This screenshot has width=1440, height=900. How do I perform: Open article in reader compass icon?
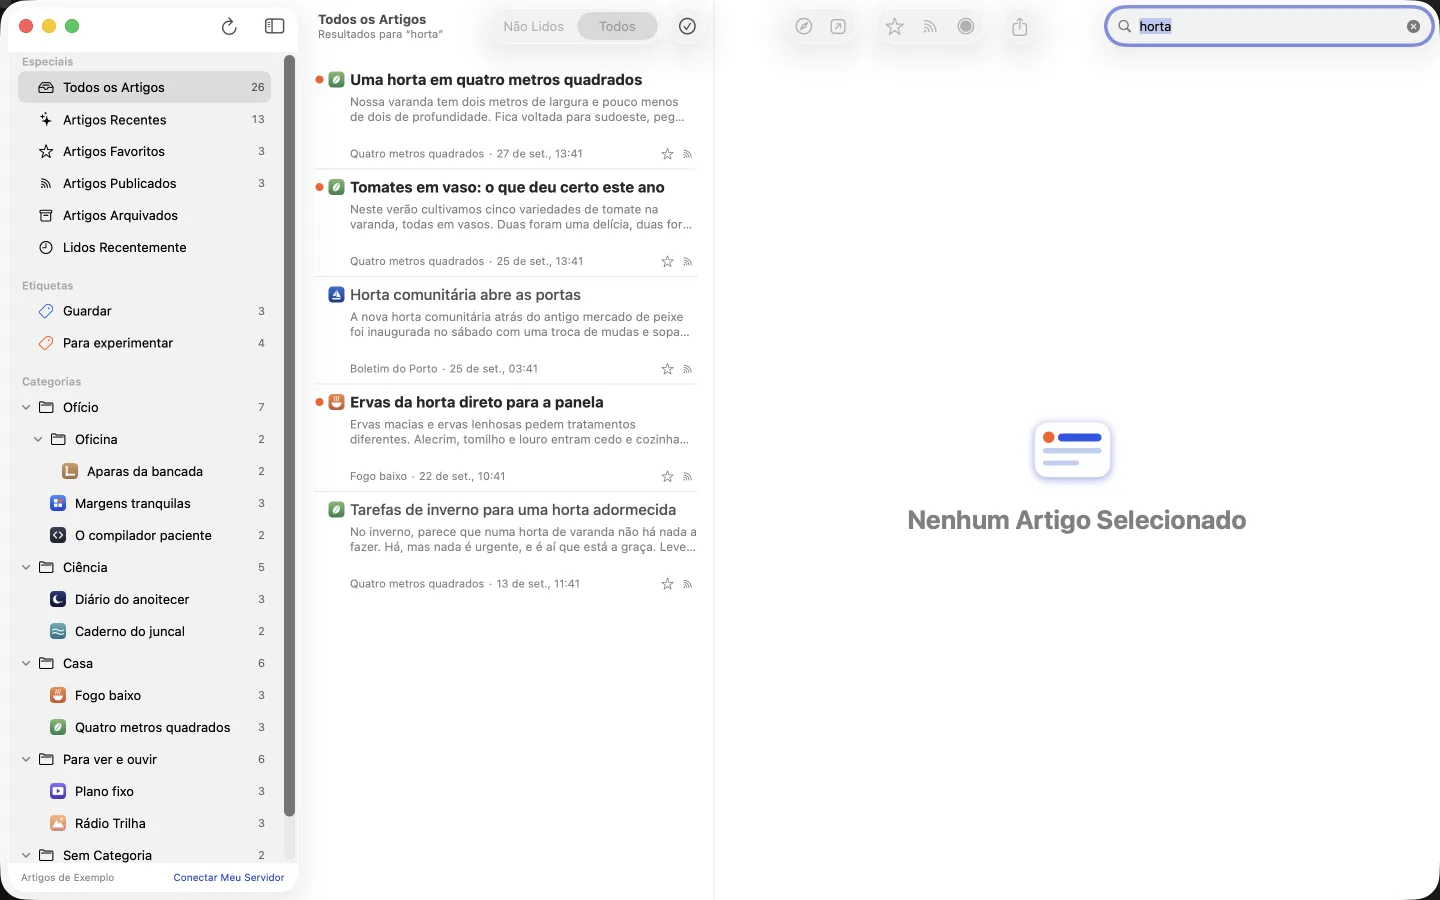point(804,27)
